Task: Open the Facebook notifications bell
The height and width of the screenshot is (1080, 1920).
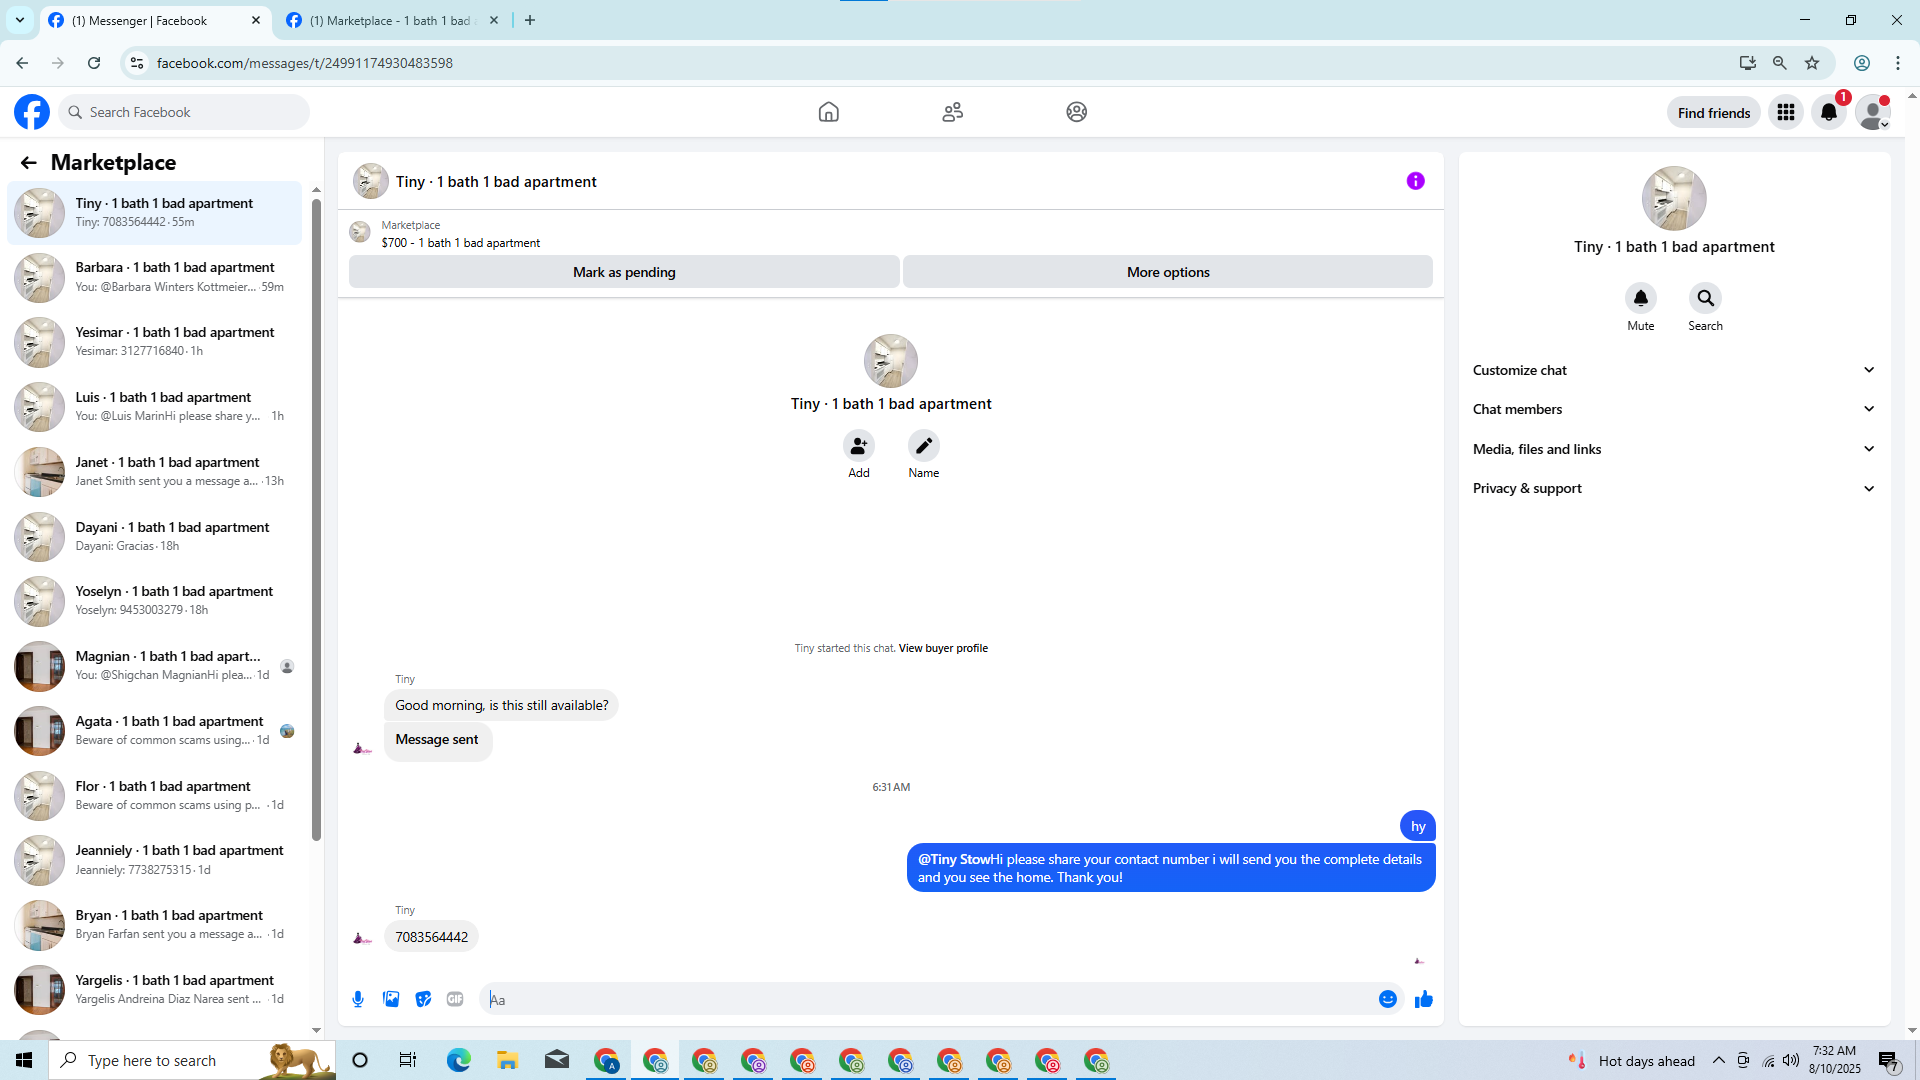Action: [x=1829, y=112]
